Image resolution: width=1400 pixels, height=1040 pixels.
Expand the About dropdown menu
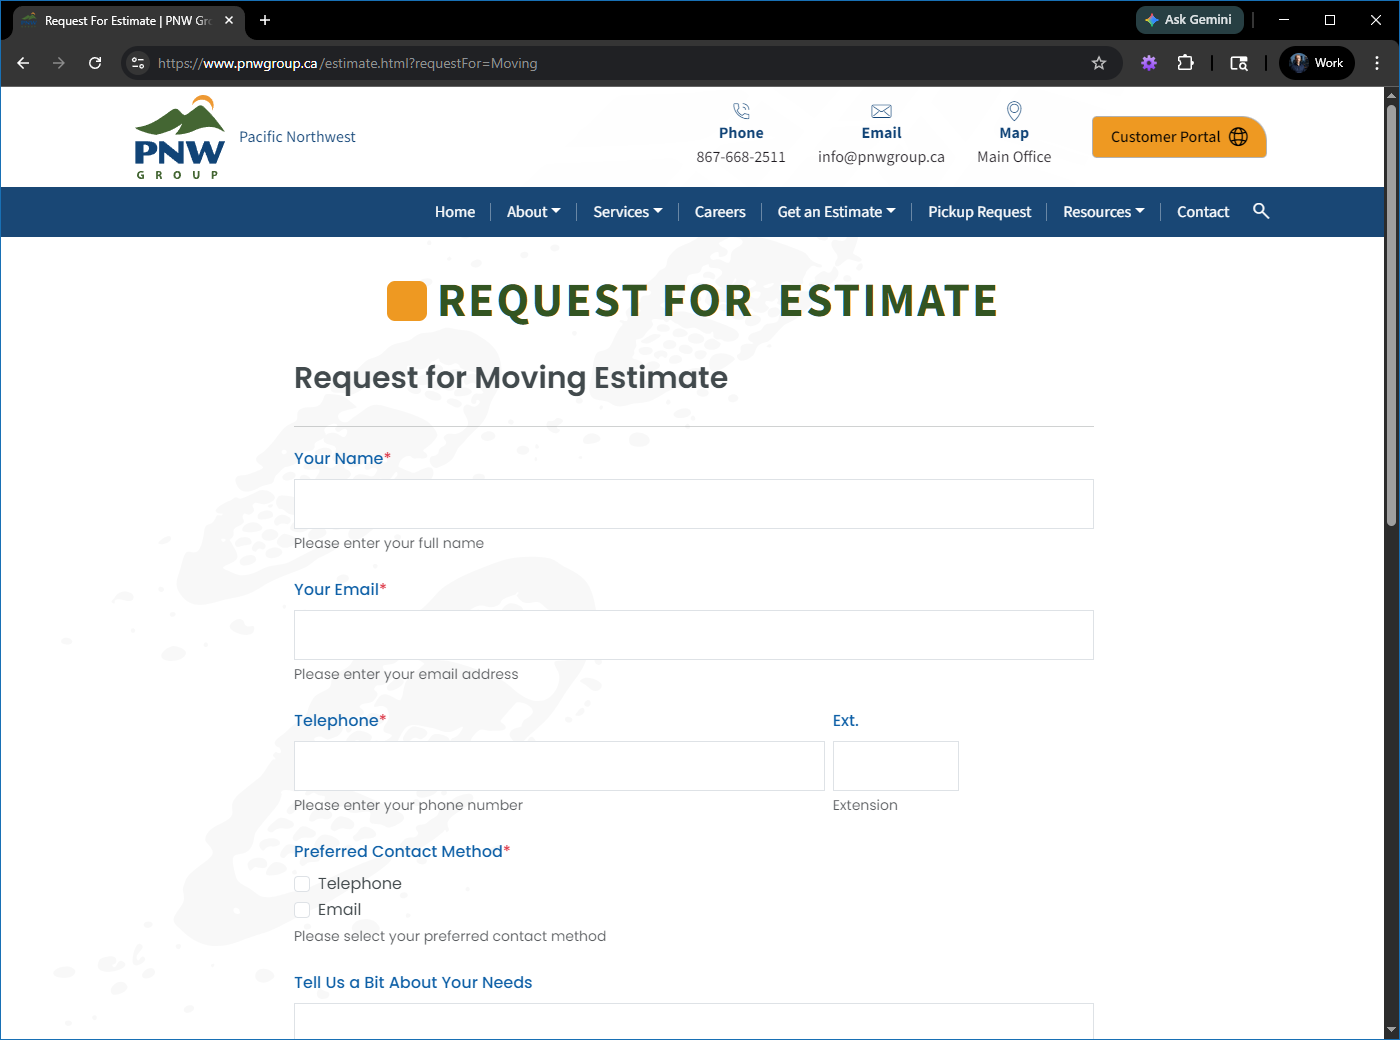tap(534, 212)
